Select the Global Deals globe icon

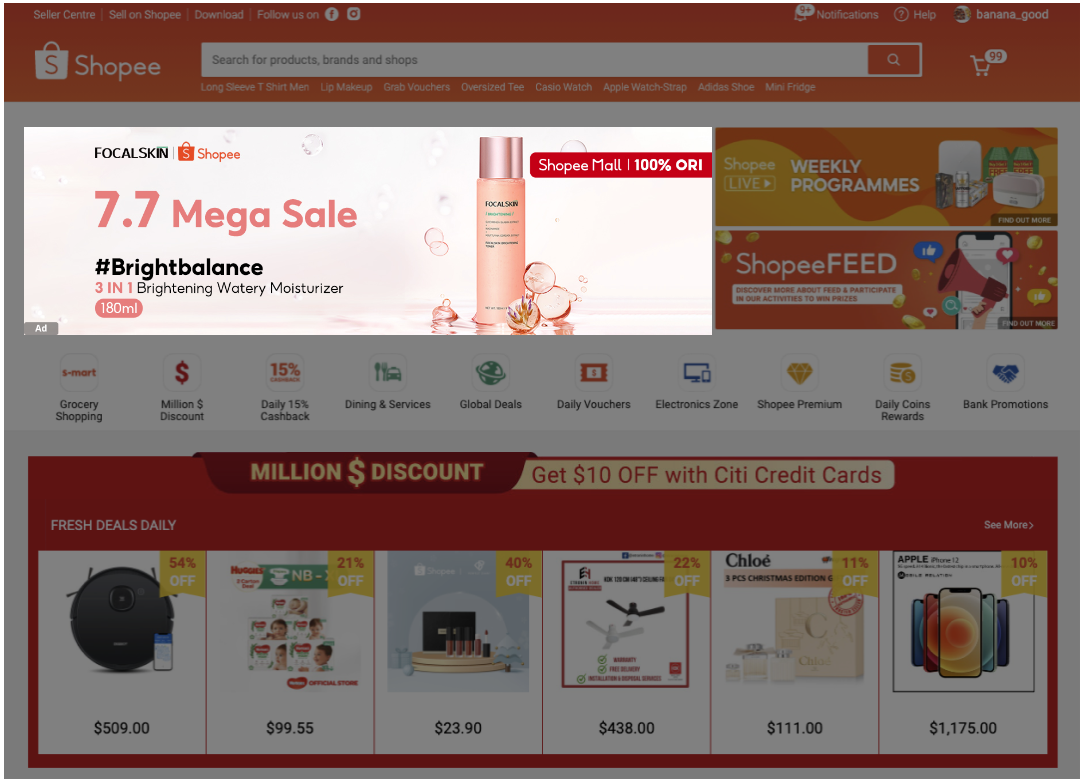point(490,373)
